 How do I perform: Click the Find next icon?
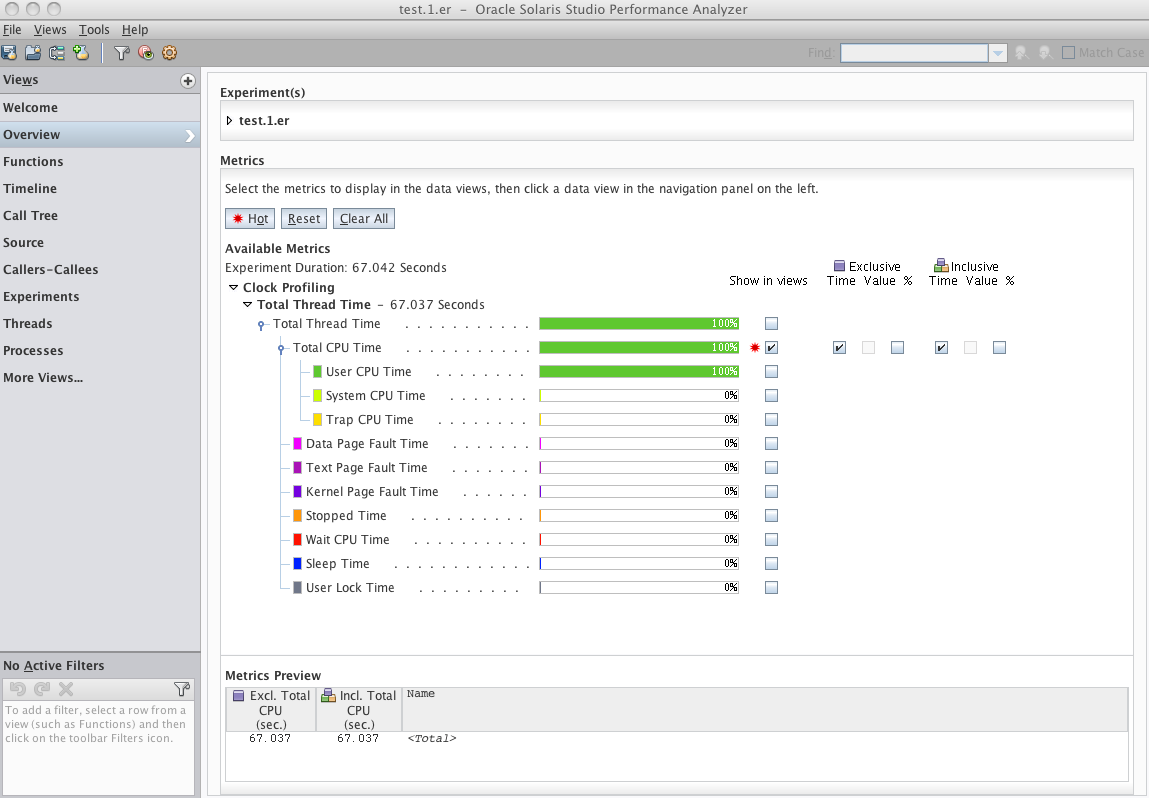point(1046,53)
